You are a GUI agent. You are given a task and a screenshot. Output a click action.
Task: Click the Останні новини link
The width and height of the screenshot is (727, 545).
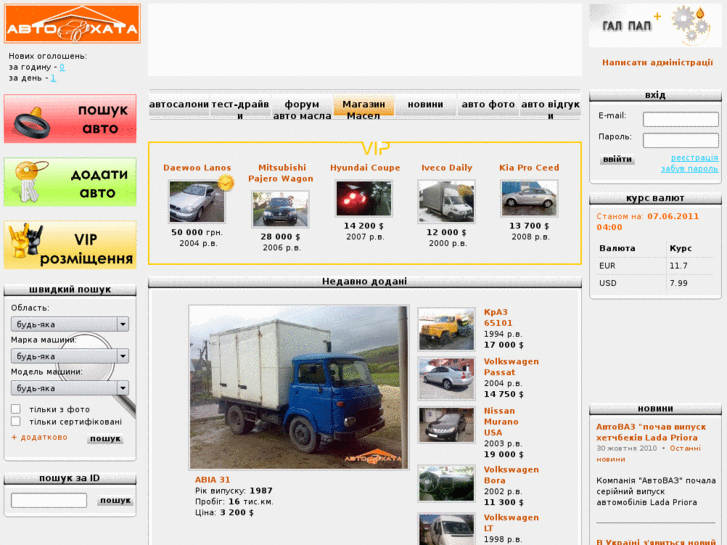coord(648,454)
